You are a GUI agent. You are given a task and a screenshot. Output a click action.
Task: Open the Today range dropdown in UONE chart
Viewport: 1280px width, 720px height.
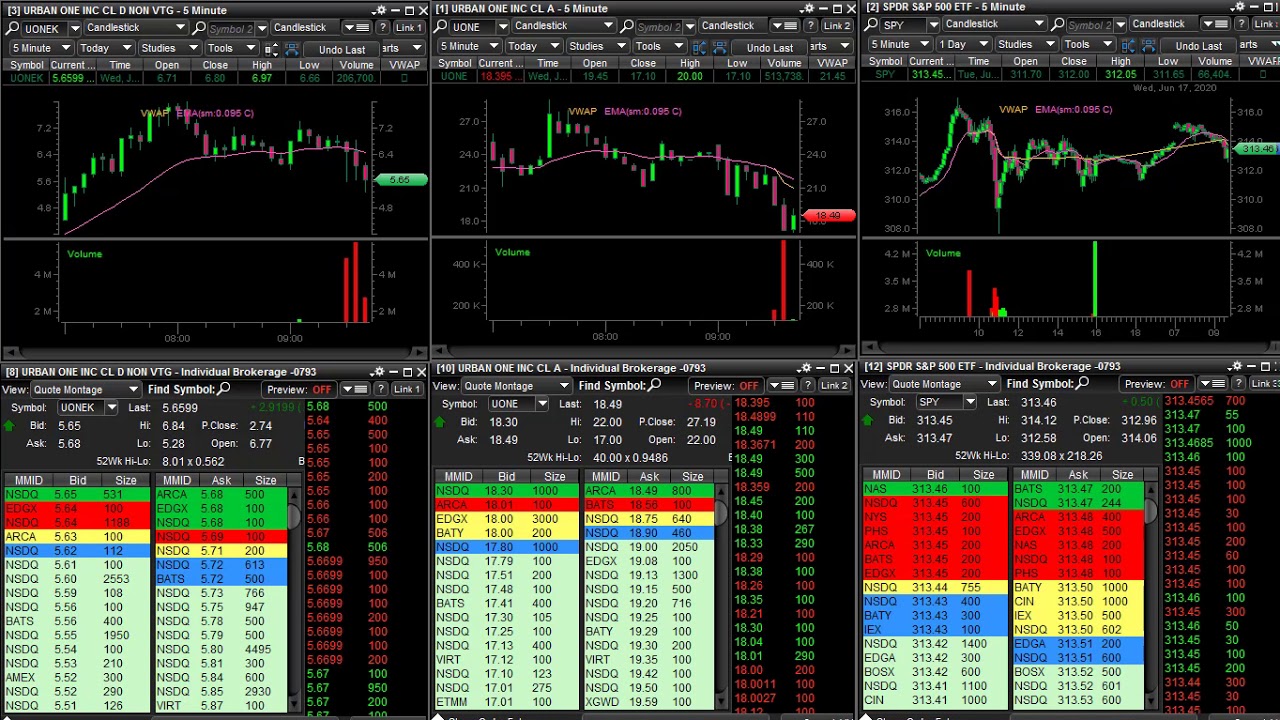click(533, 46)
